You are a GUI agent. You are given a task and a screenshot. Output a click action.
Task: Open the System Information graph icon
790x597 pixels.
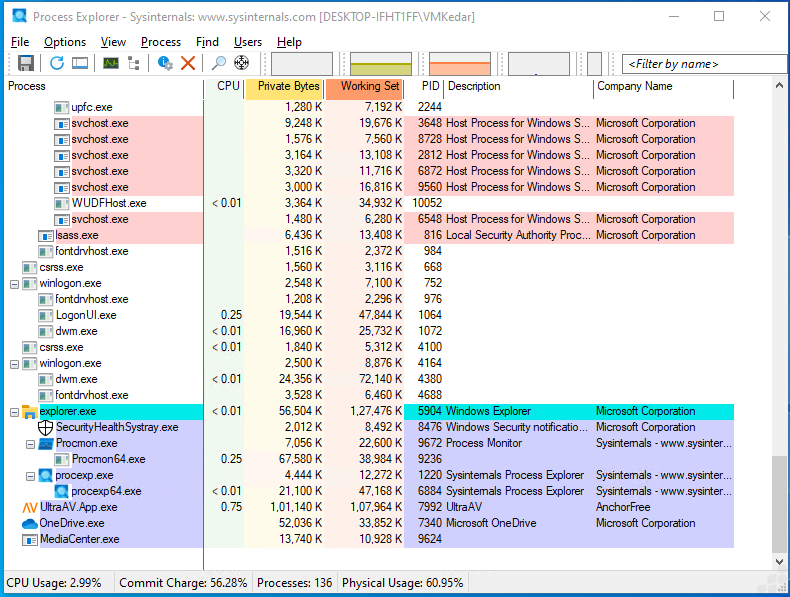coord(110,63)
